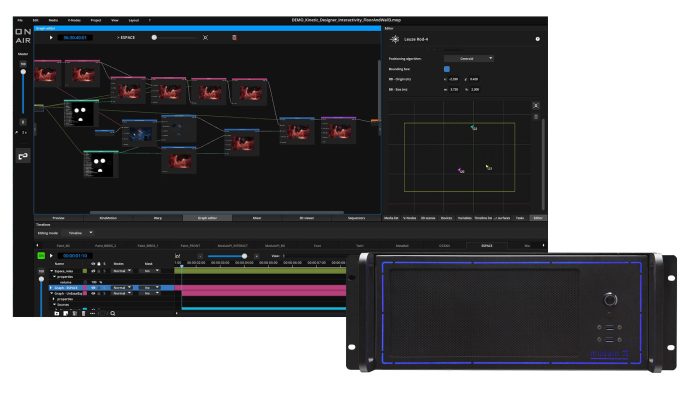Toggle visibility eye of selected Graph layer

pos(93,288)
